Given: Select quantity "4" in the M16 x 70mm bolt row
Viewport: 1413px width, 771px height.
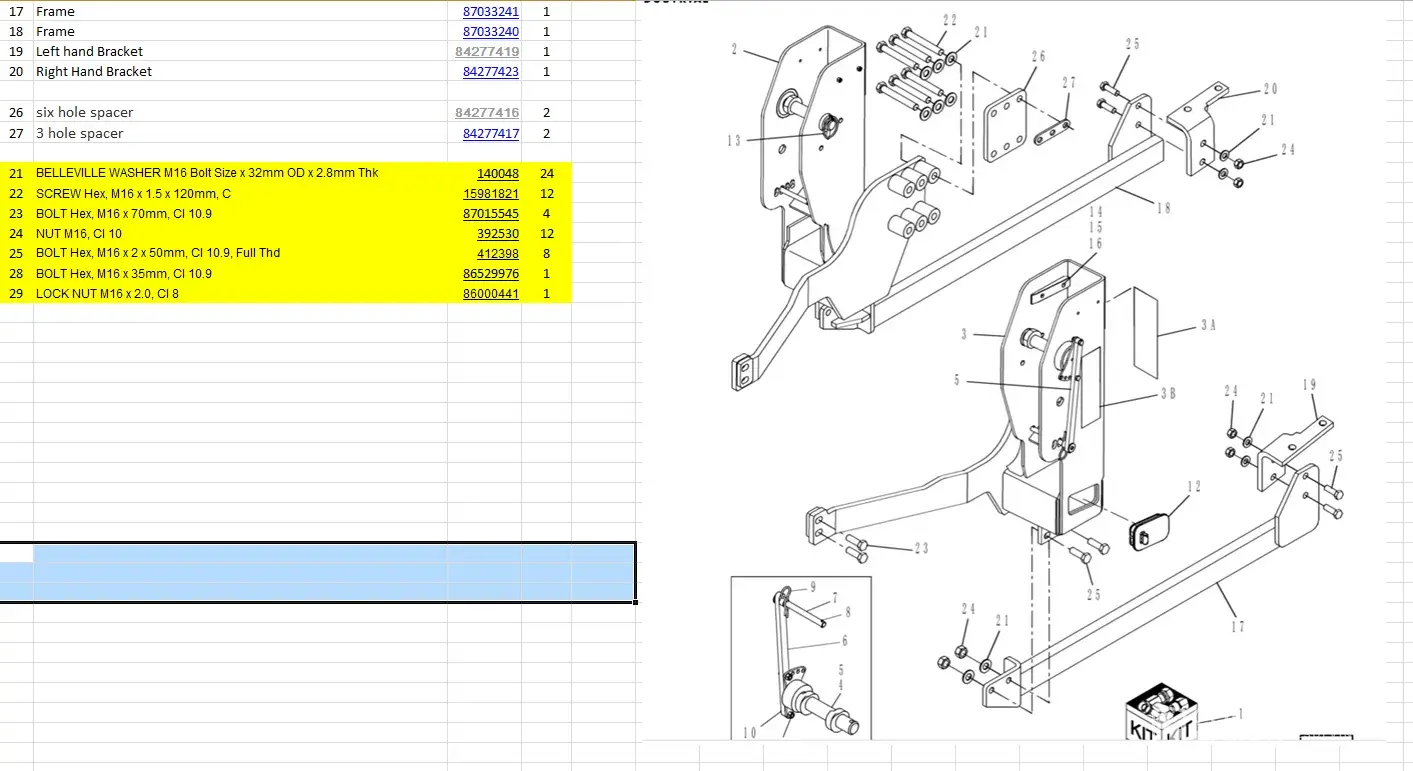Looking at the screenshot, I should [x=547, y=214].
